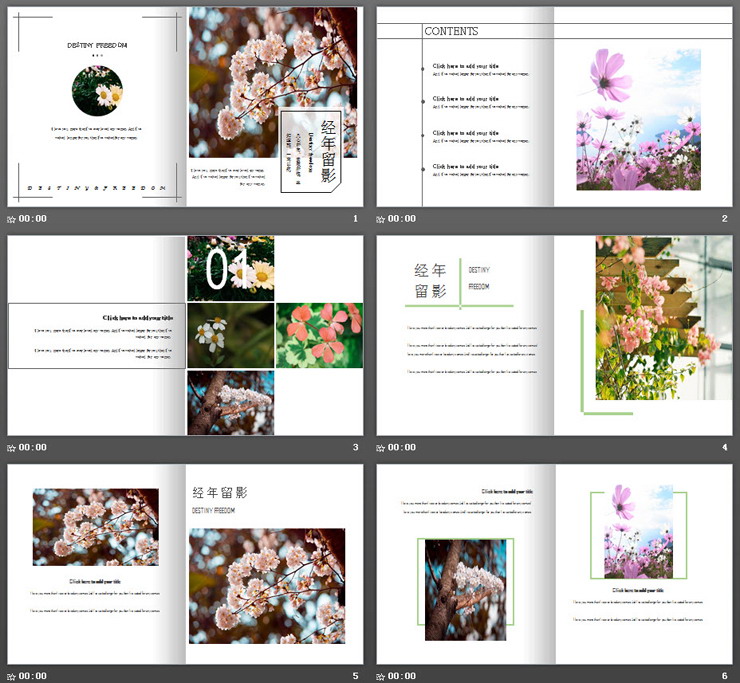
Task: Click the transition star icon under slide 4
Action: 381,448
